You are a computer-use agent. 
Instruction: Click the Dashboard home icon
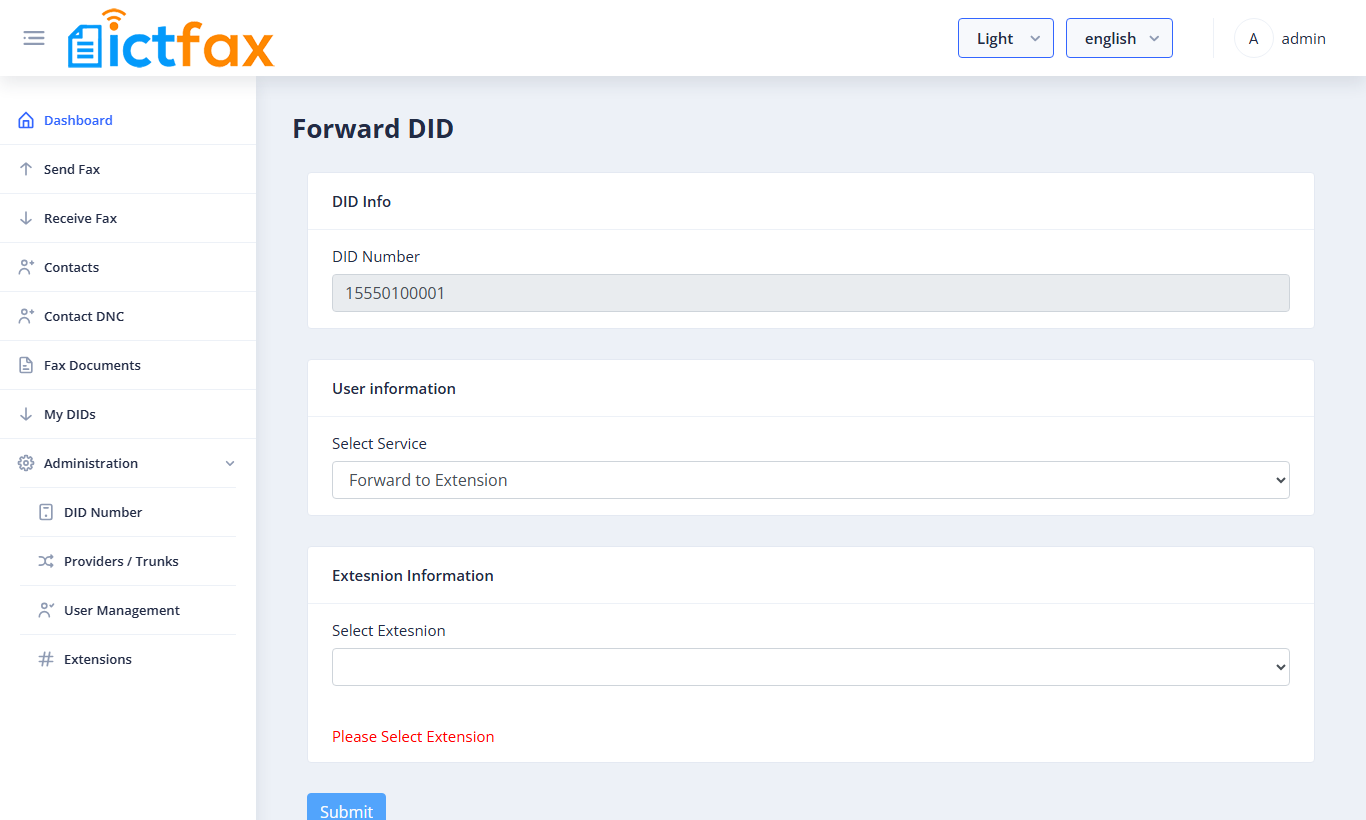[x=26, y=120]
